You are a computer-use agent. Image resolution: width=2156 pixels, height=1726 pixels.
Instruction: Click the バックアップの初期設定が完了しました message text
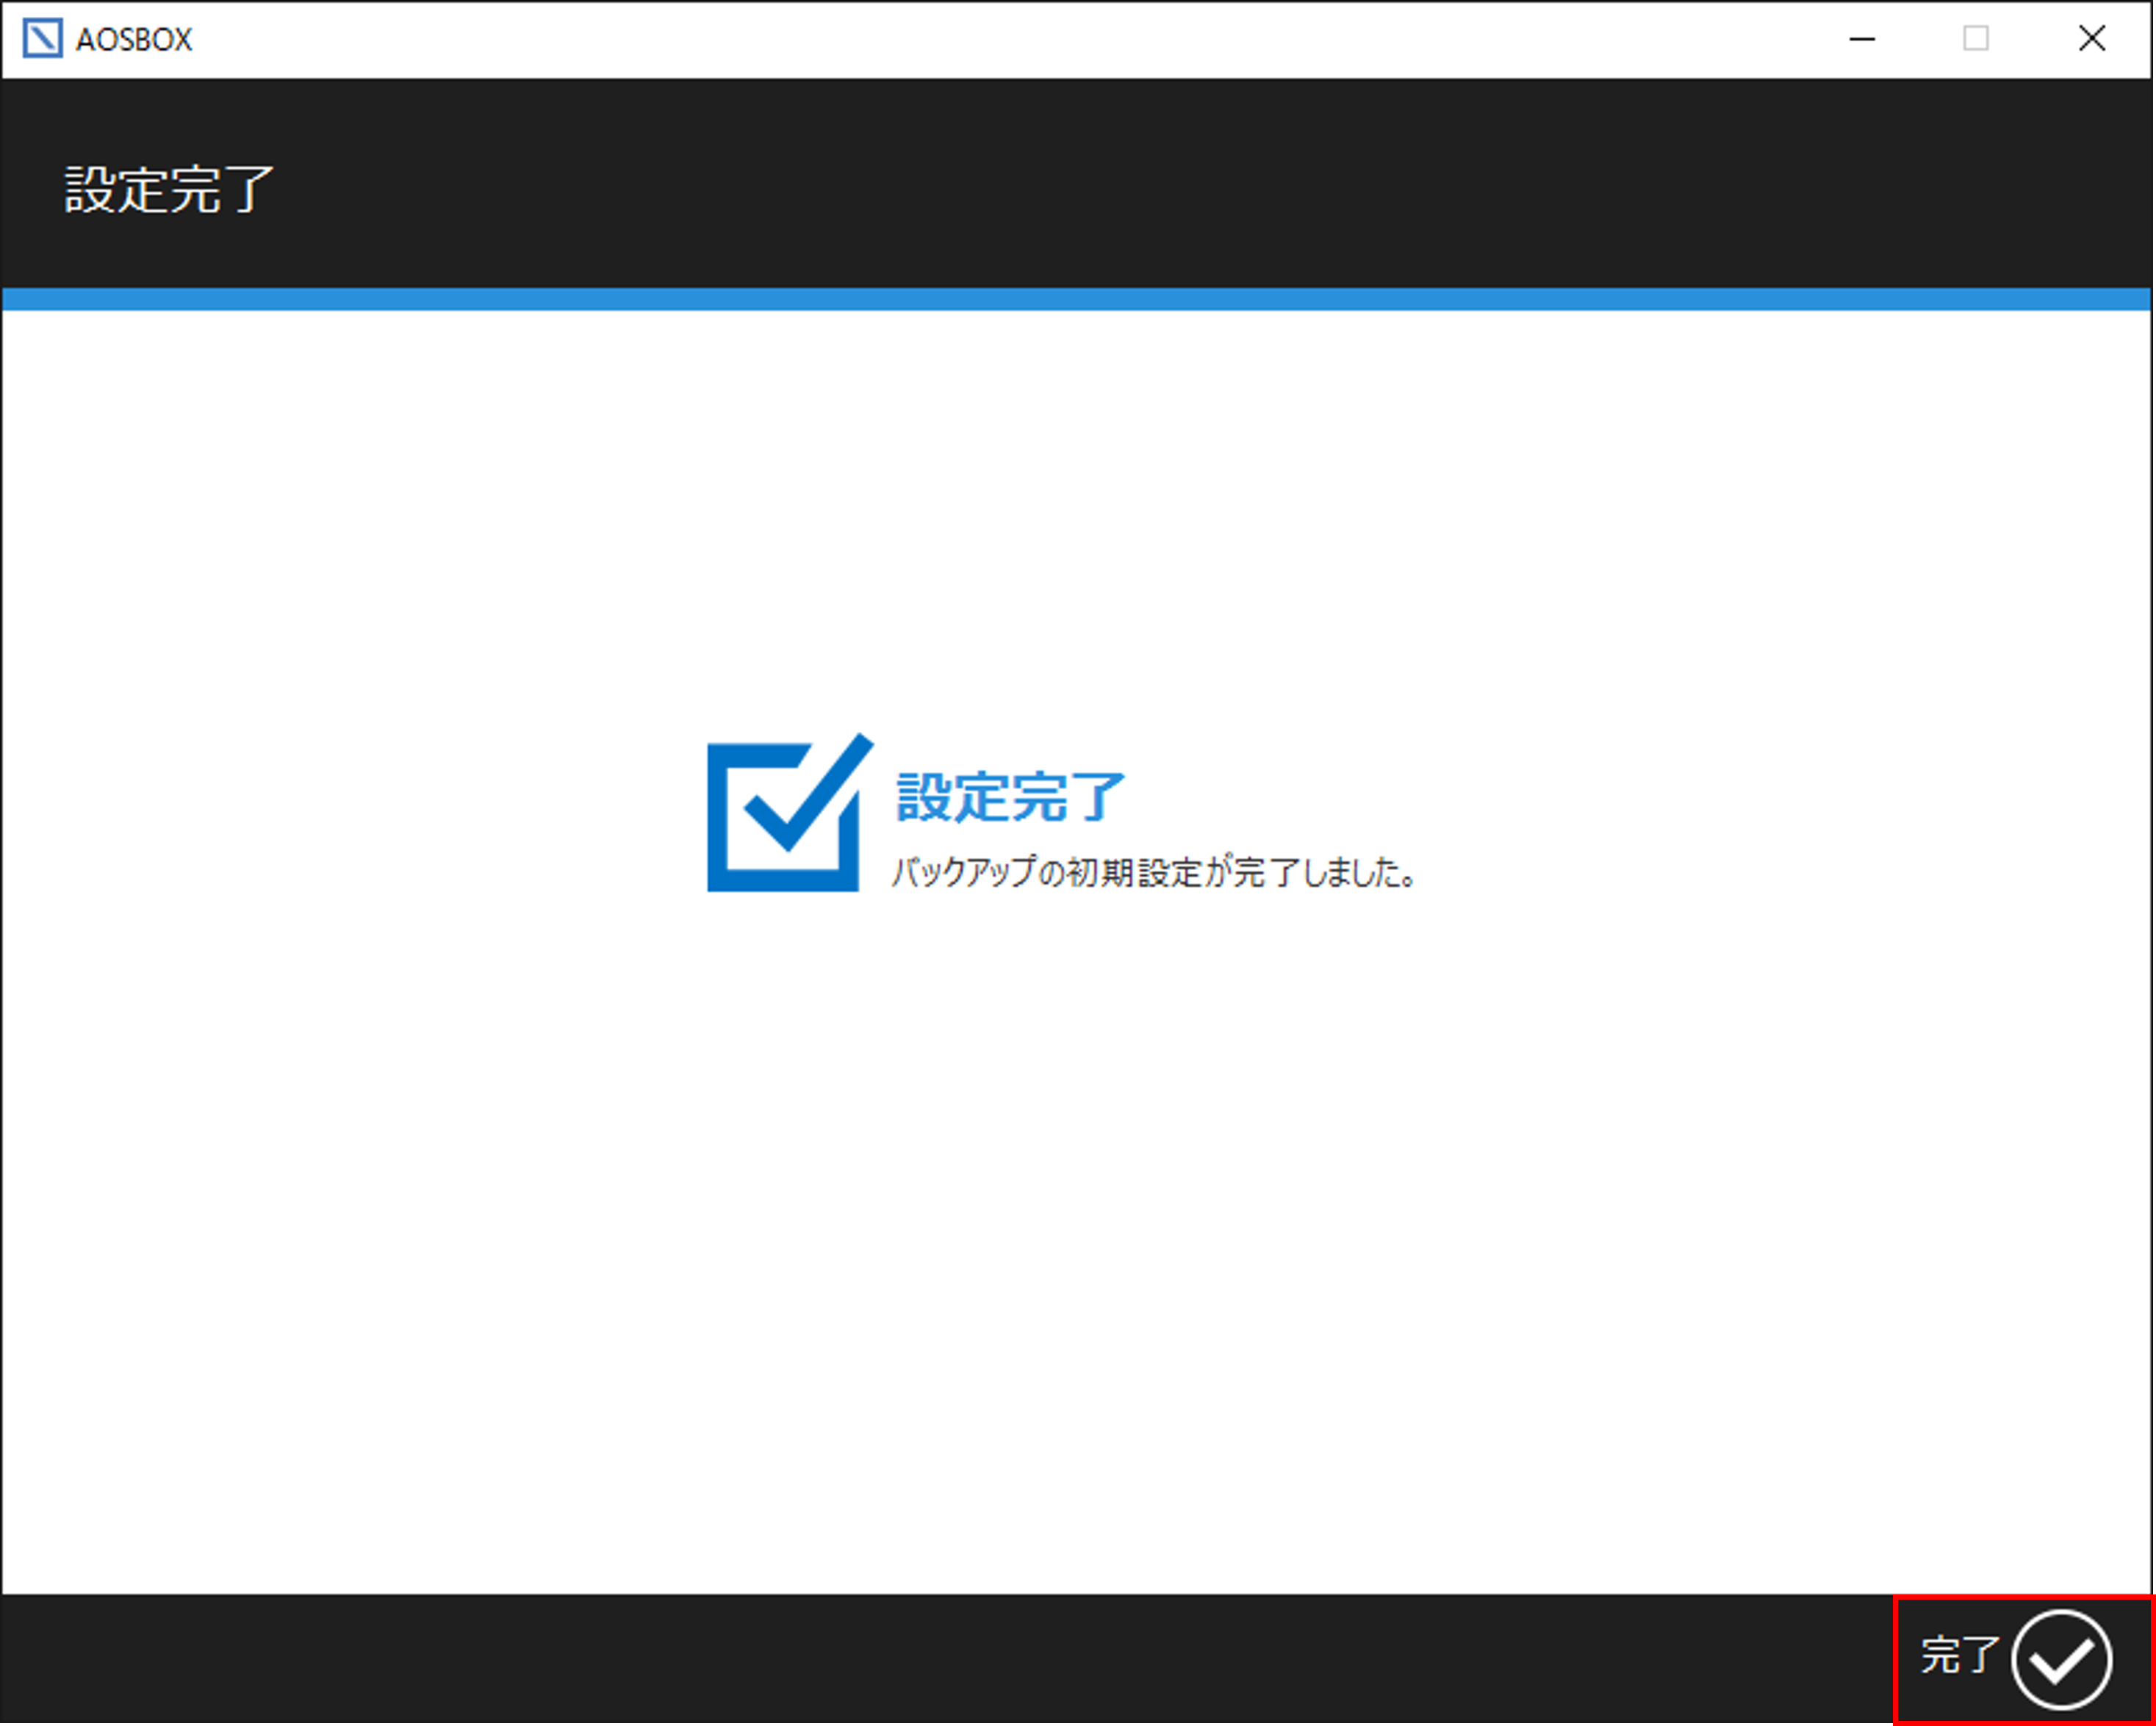tap(1153, 873)
